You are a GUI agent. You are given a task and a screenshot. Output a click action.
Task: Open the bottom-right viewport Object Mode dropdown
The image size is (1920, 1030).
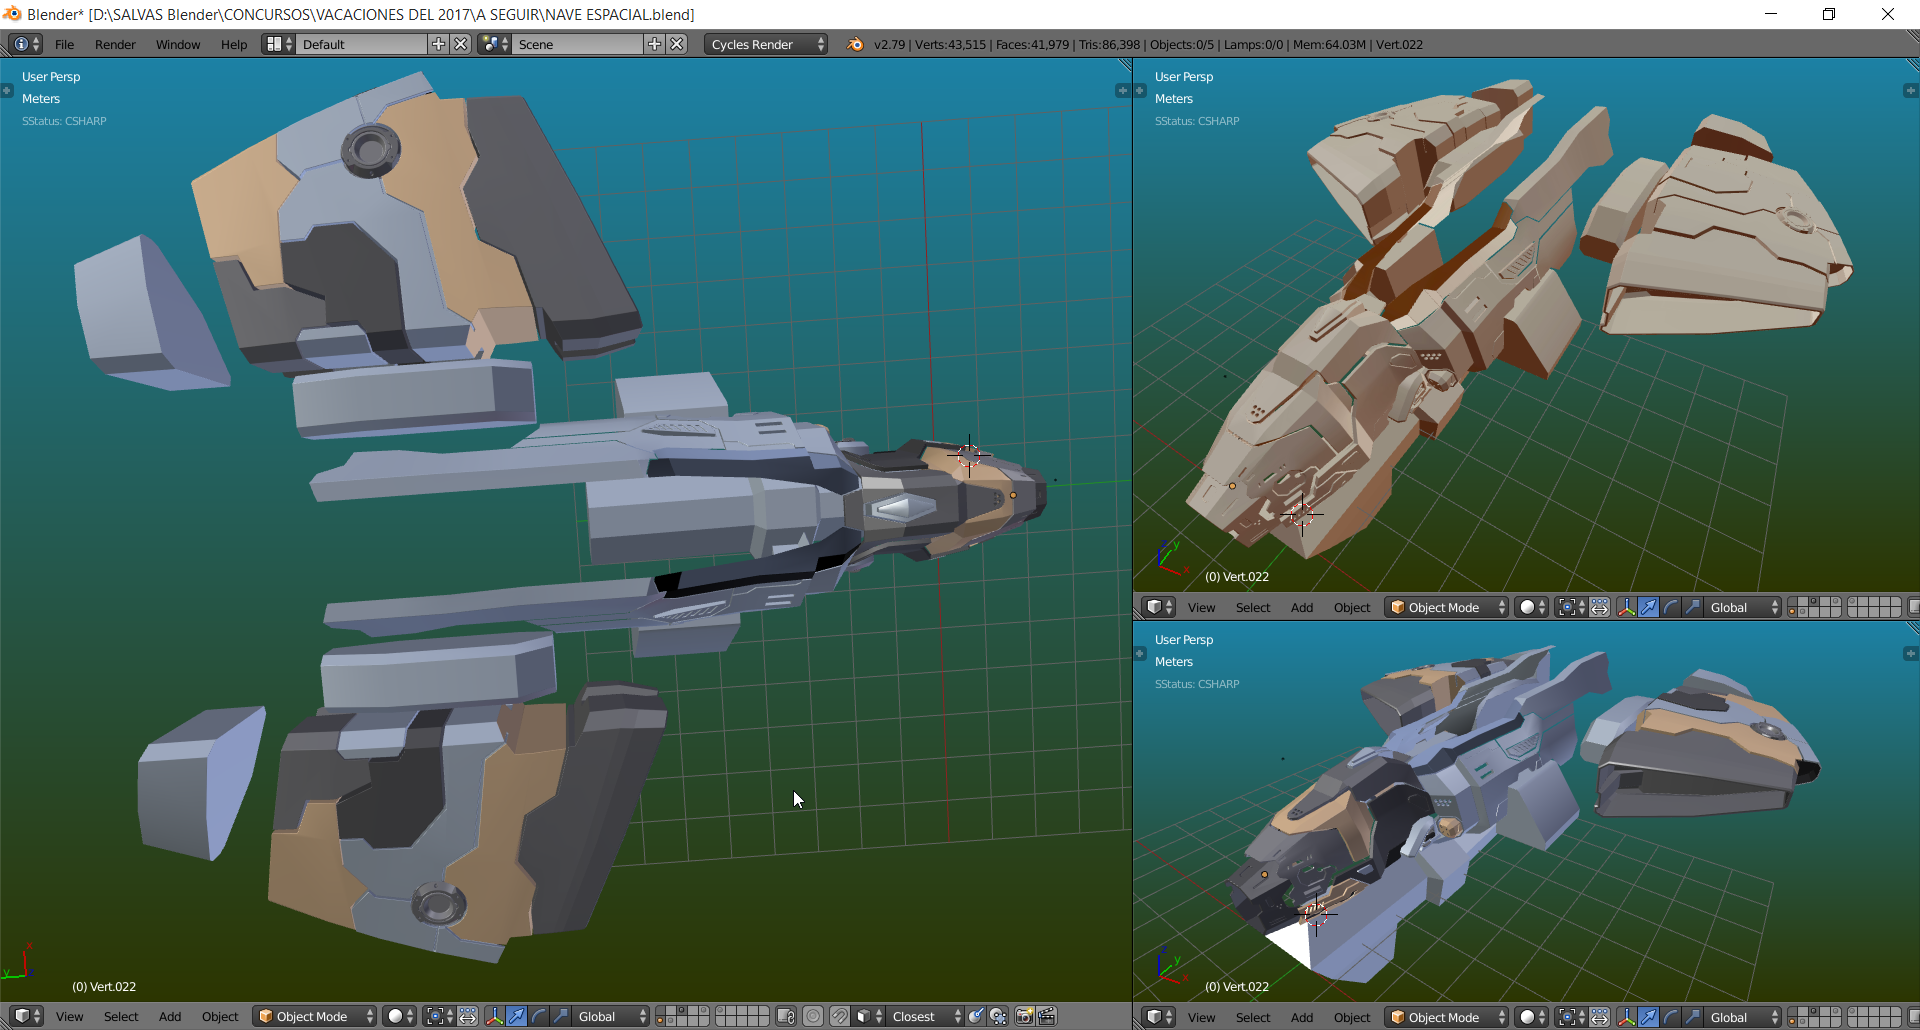coord(1447,1017)
